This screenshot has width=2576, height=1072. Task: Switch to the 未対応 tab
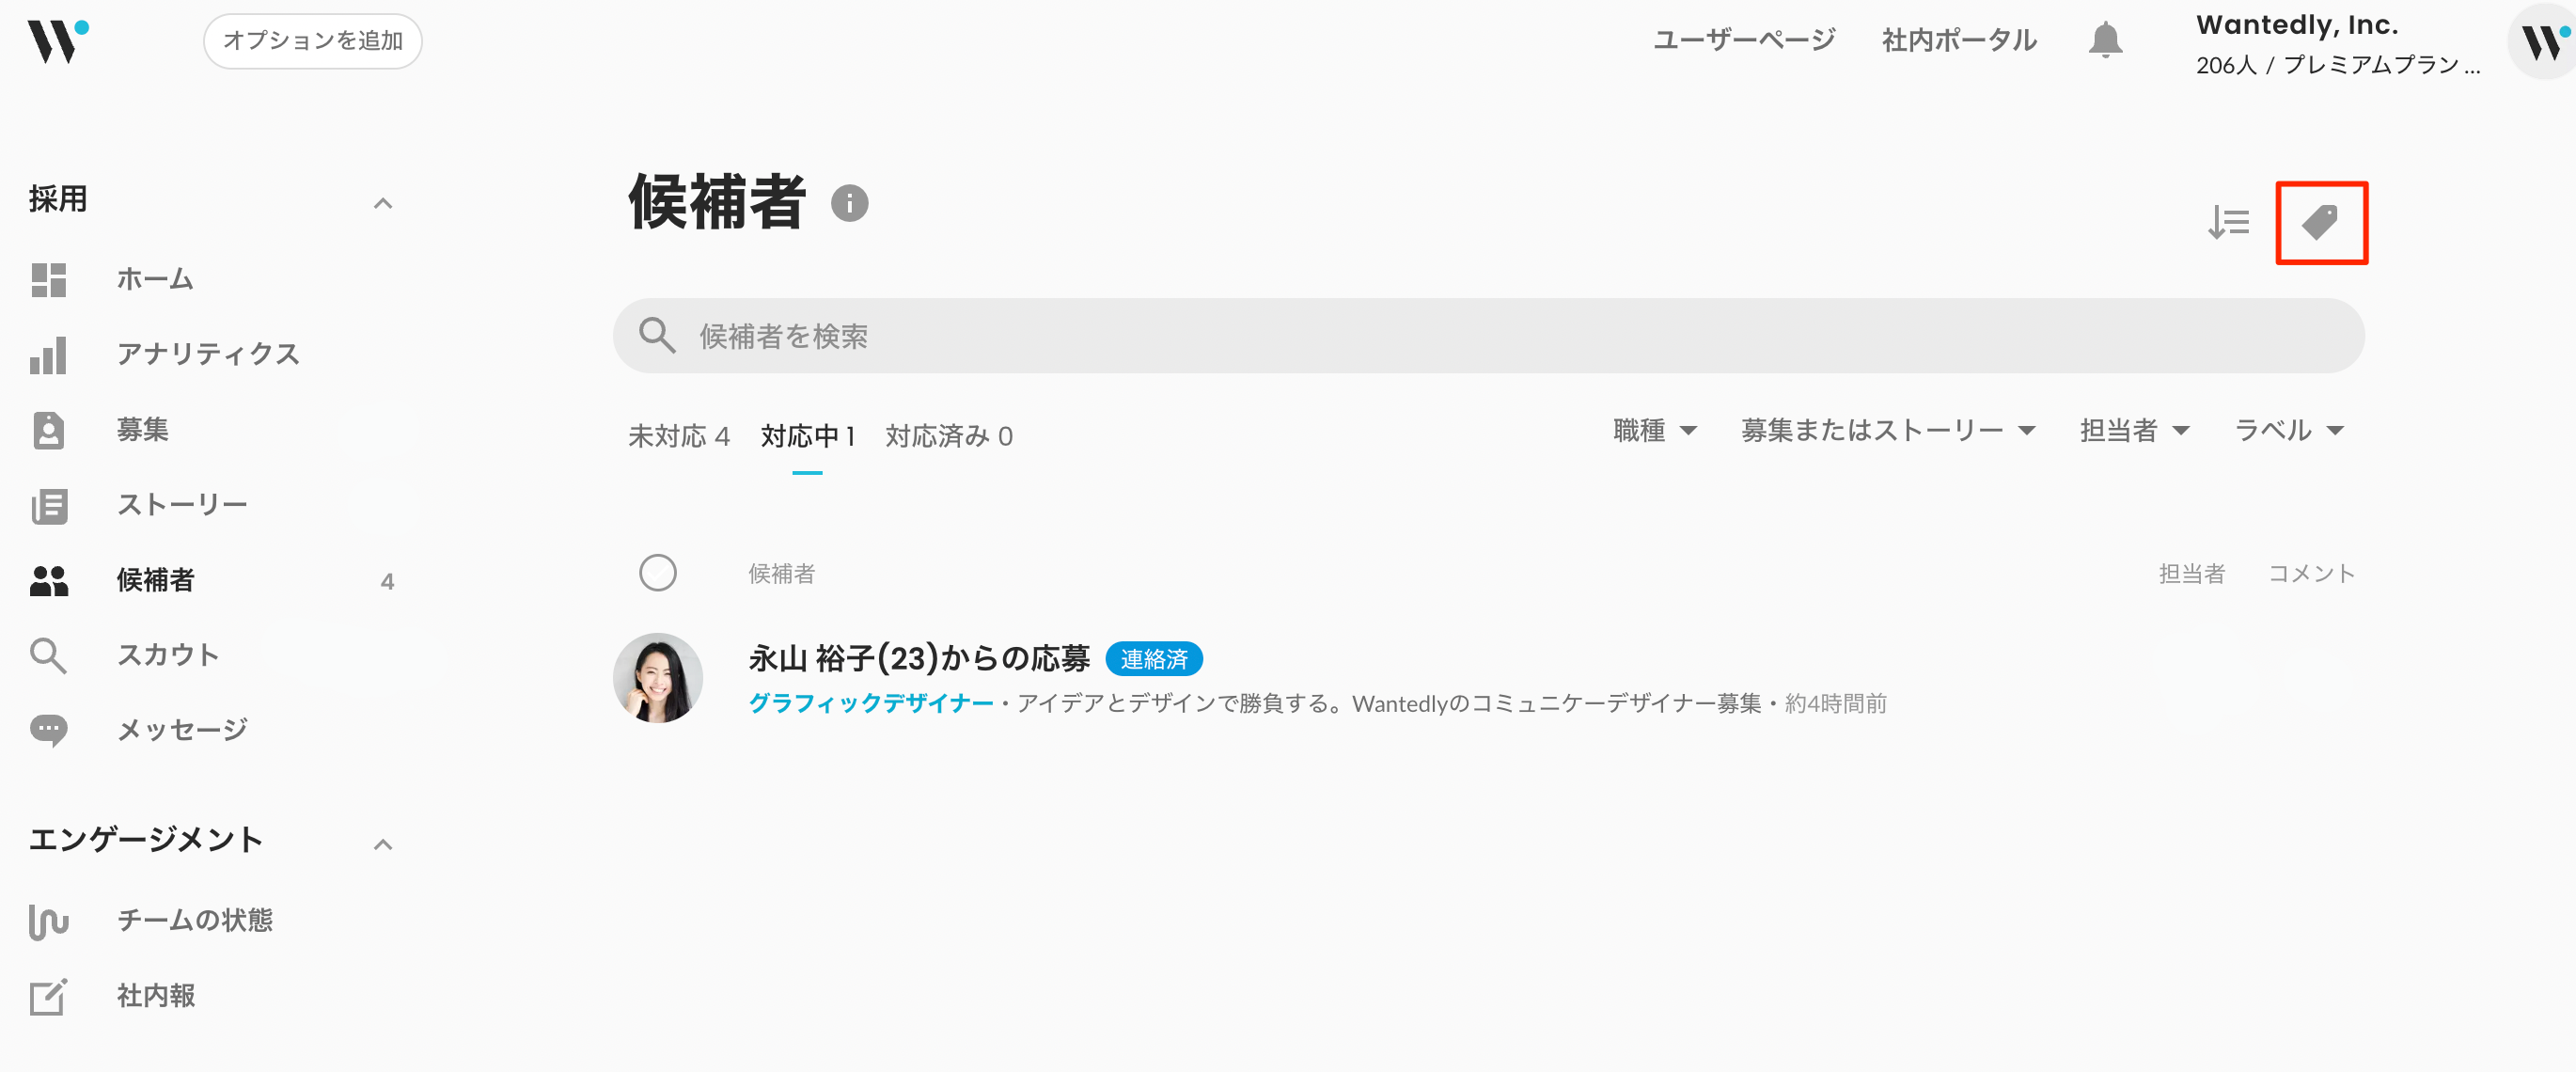pos(678,436)
